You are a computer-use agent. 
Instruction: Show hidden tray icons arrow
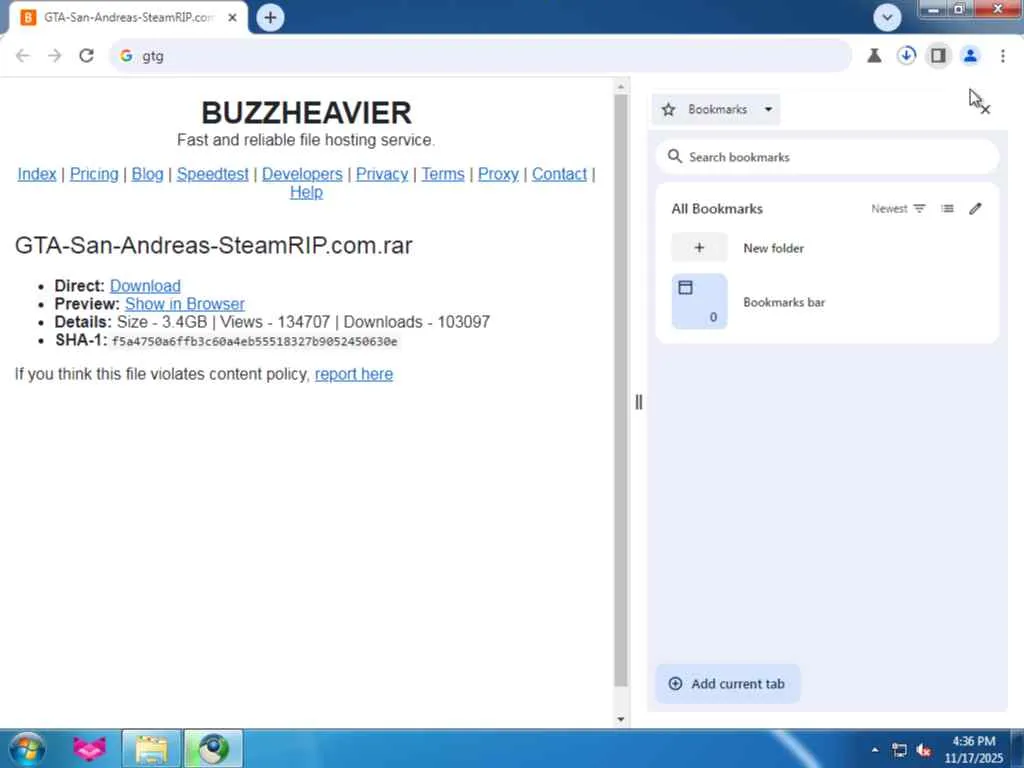[x=875, y=750]
